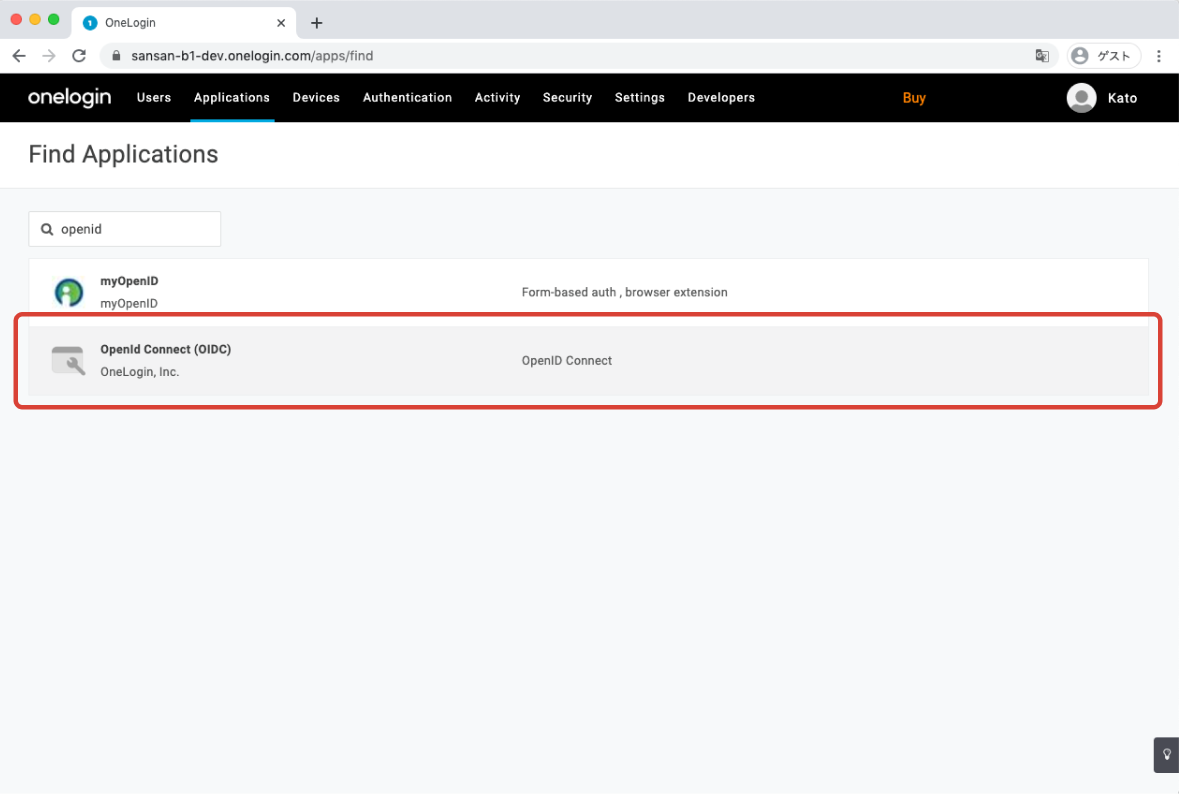The height and width of the screenshot is (794, 1179).
Task: Click the guest profile button
Action: click(1104, 56)
